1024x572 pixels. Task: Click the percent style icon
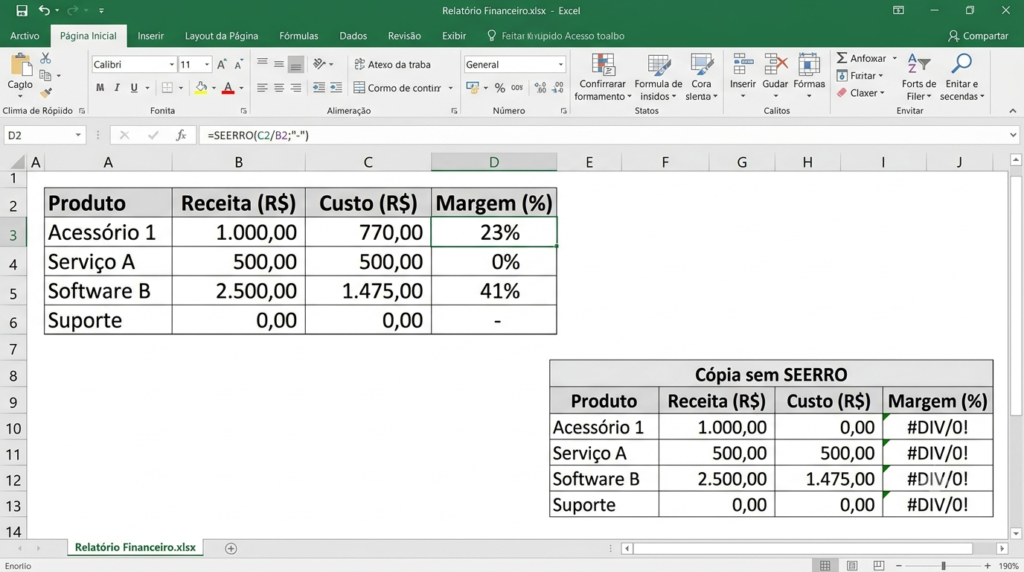click(500, 87)
